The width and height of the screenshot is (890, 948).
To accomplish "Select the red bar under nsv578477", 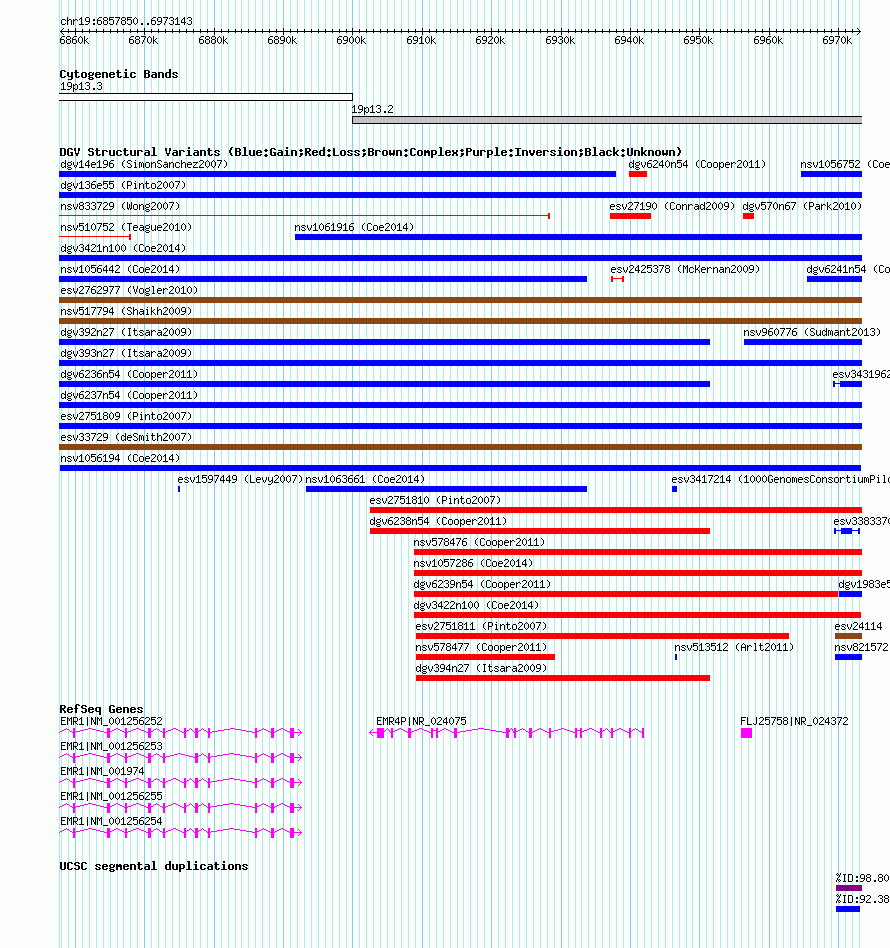I will click(x=486, y=657).
